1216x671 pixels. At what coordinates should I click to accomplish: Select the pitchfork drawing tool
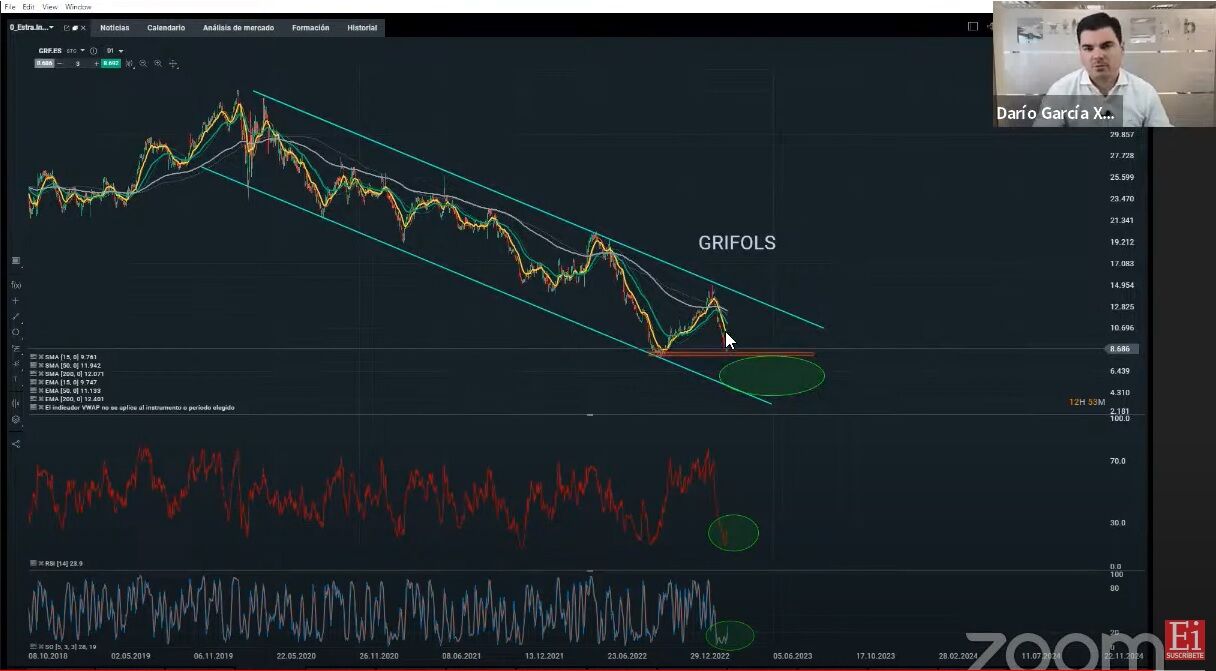point(15,364)
